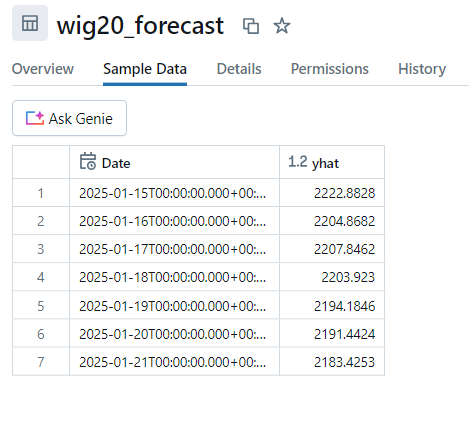Click the yhat column header
The width and height of the screenshot is (469, 423).
coord(332,162)
